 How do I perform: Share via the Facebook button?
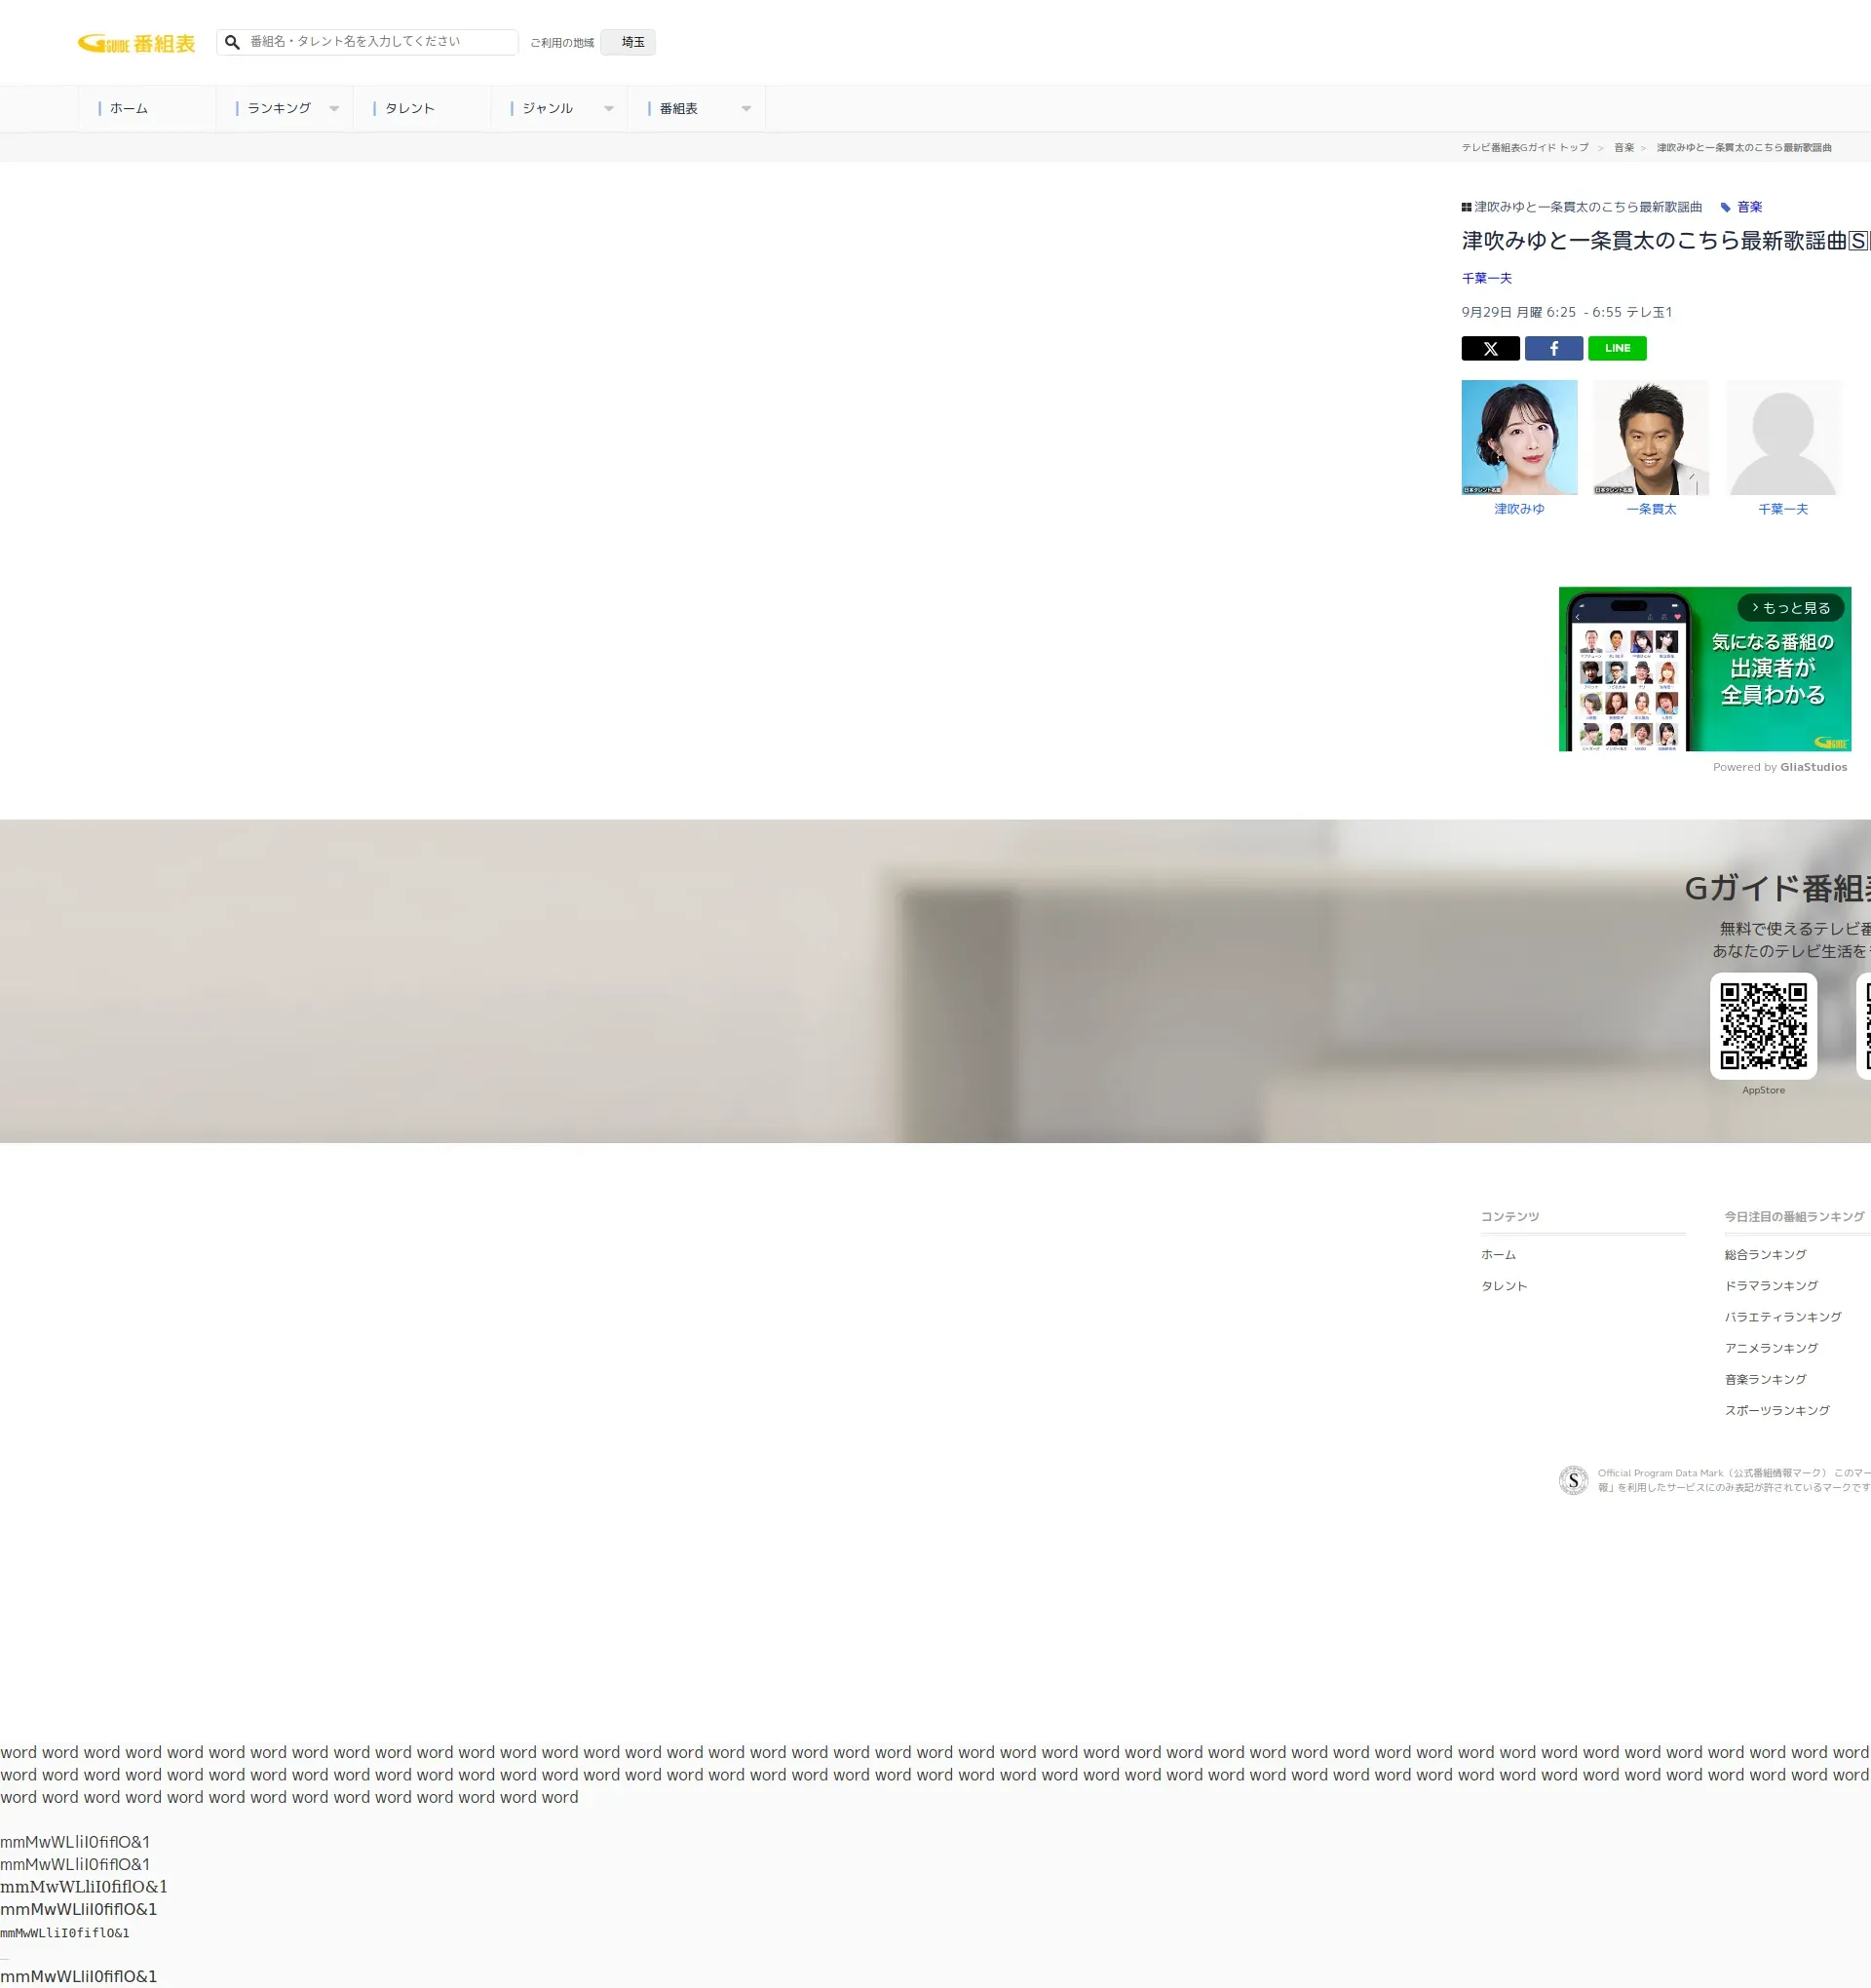pyautogui.click(x=1552, y=348)
